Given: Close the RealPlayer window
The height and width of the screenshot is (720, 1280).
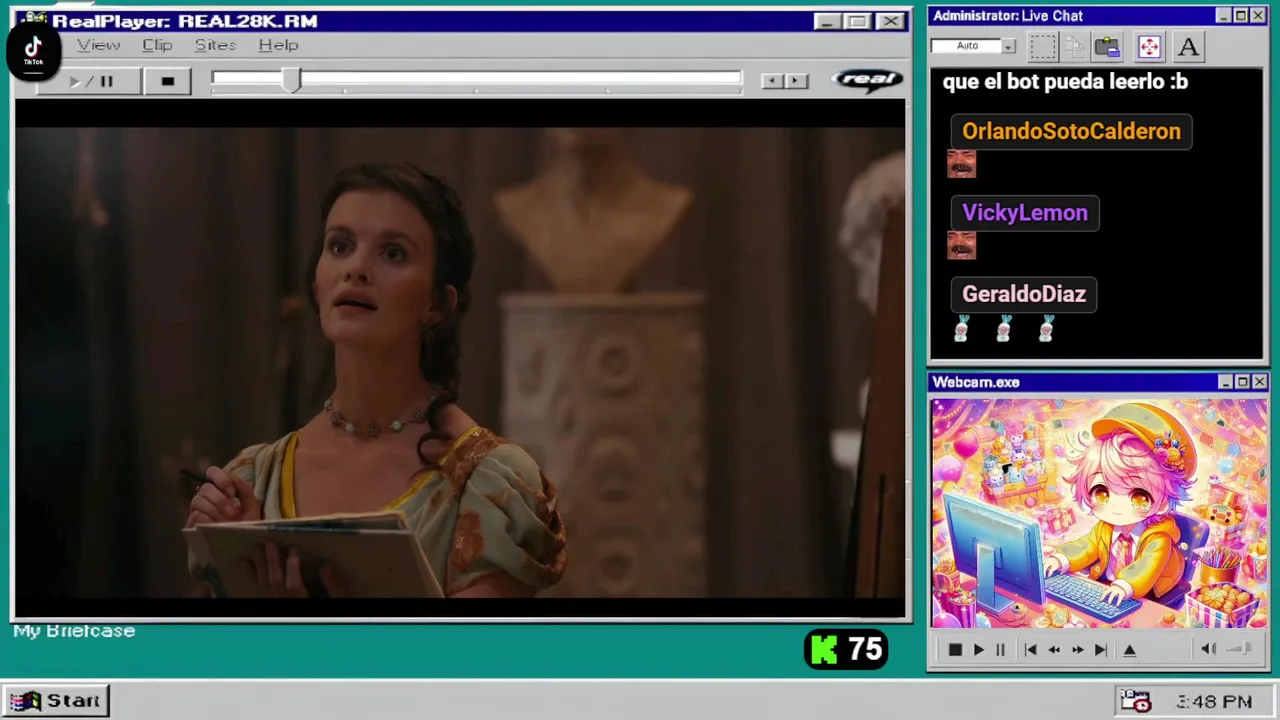Looking at the screenshot, I should pyautogui.click(x=891, y=21).
